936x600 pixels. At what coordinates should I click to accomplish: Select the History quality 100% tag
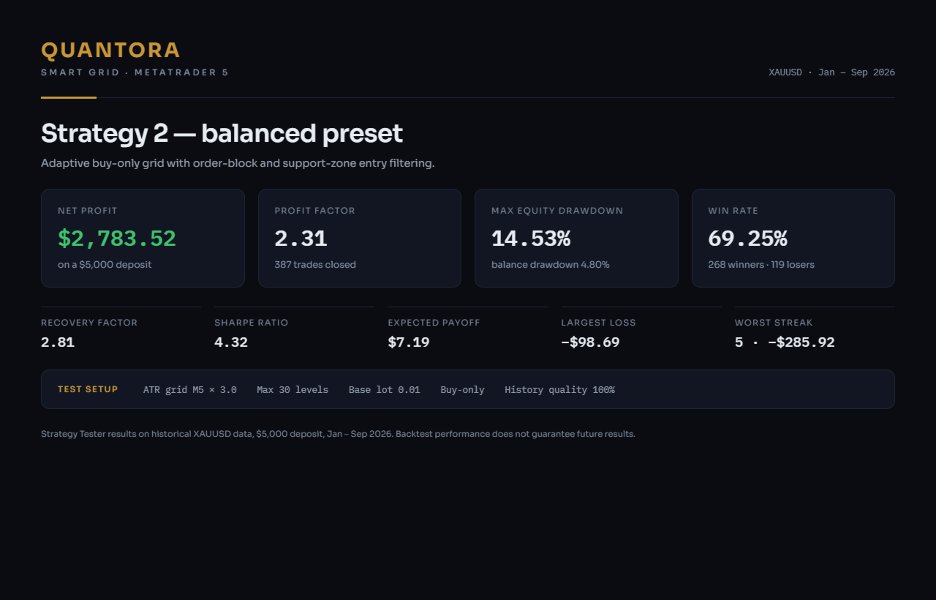560,390
